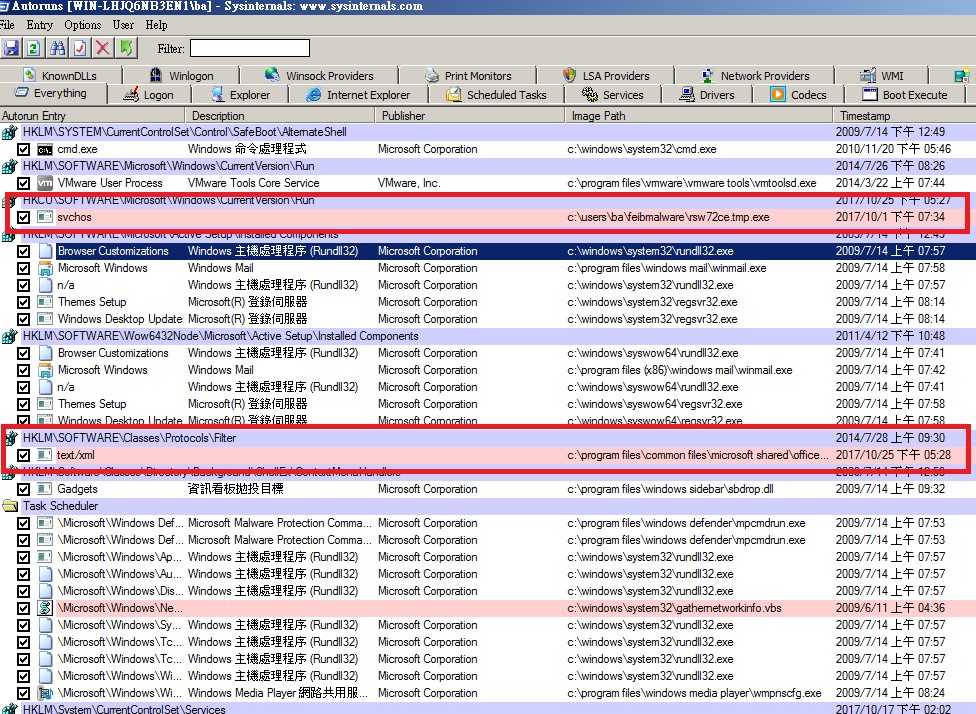Viewport: 976px width, 714px height.
Task: Select the Boot Execute tab
Action: pos(905,95)
